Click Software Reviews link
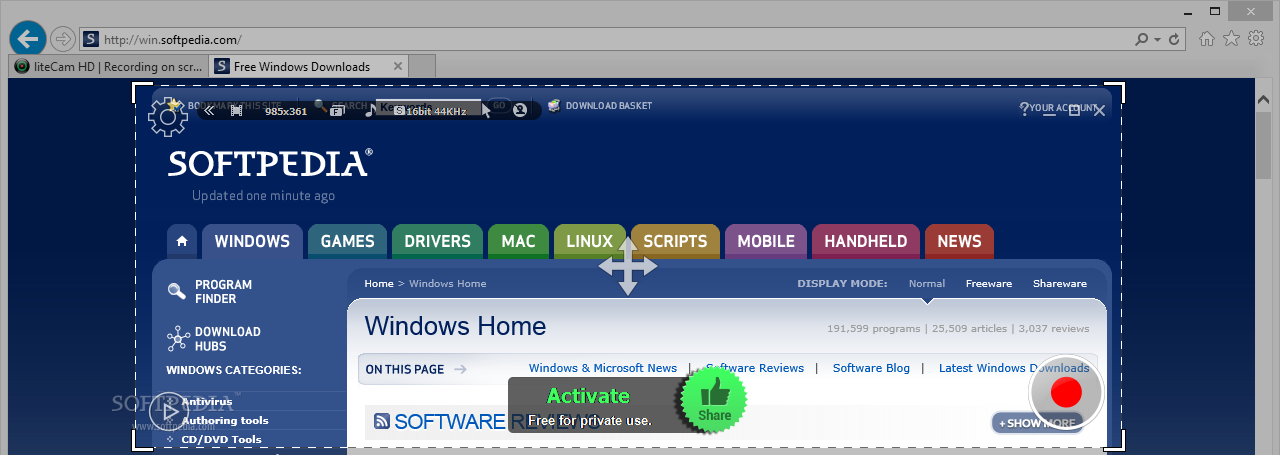The height and width of the screenshot is (455, 1280). tap(755, 368)
